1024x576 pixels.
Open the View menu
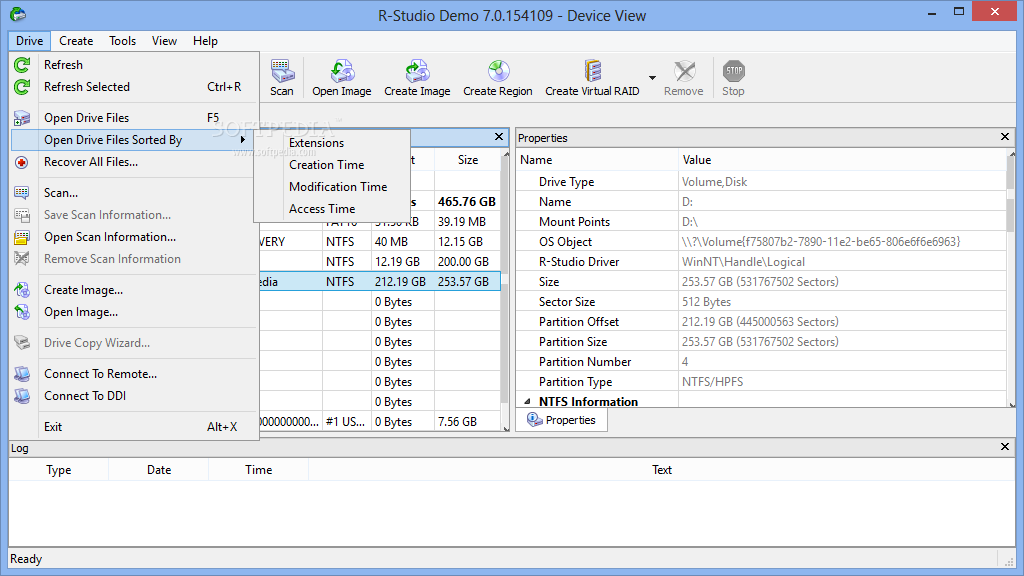click(164, 40)
